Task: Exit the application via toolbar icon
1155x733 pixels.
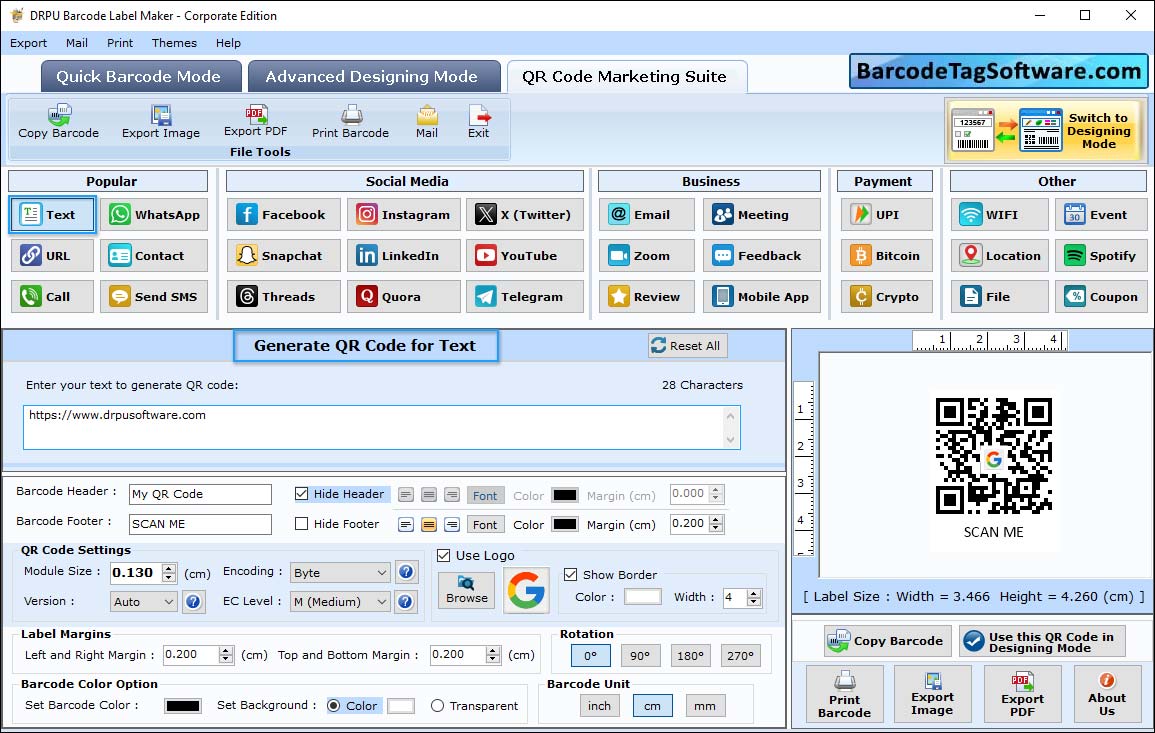Action: (x=478, y=122)
